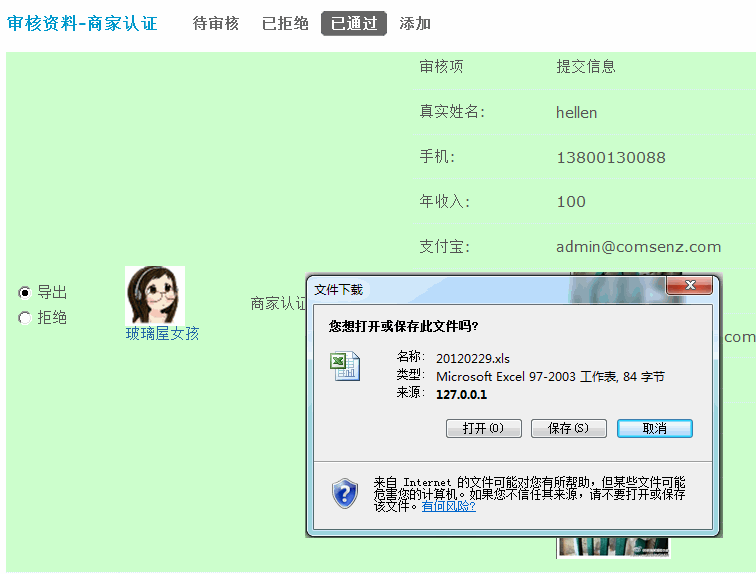Click the 真实姓名: label
The image size is (756, 574).
(x=452, y=111)
